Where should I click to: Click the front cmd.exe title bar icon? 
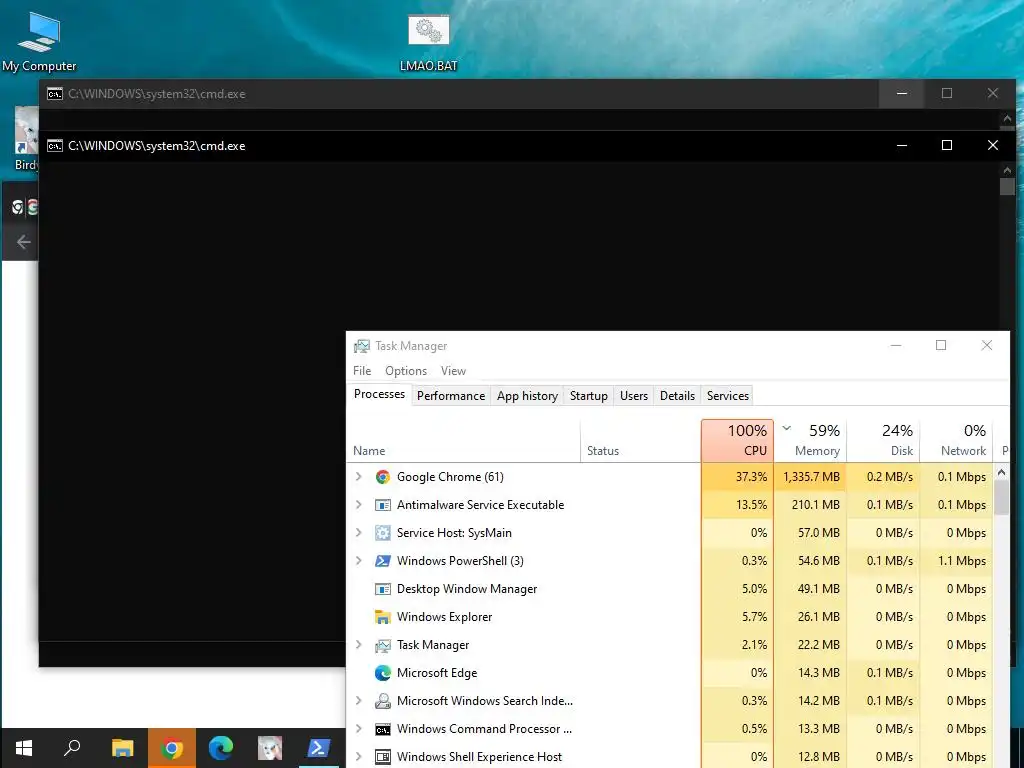[x=55, y=146]
